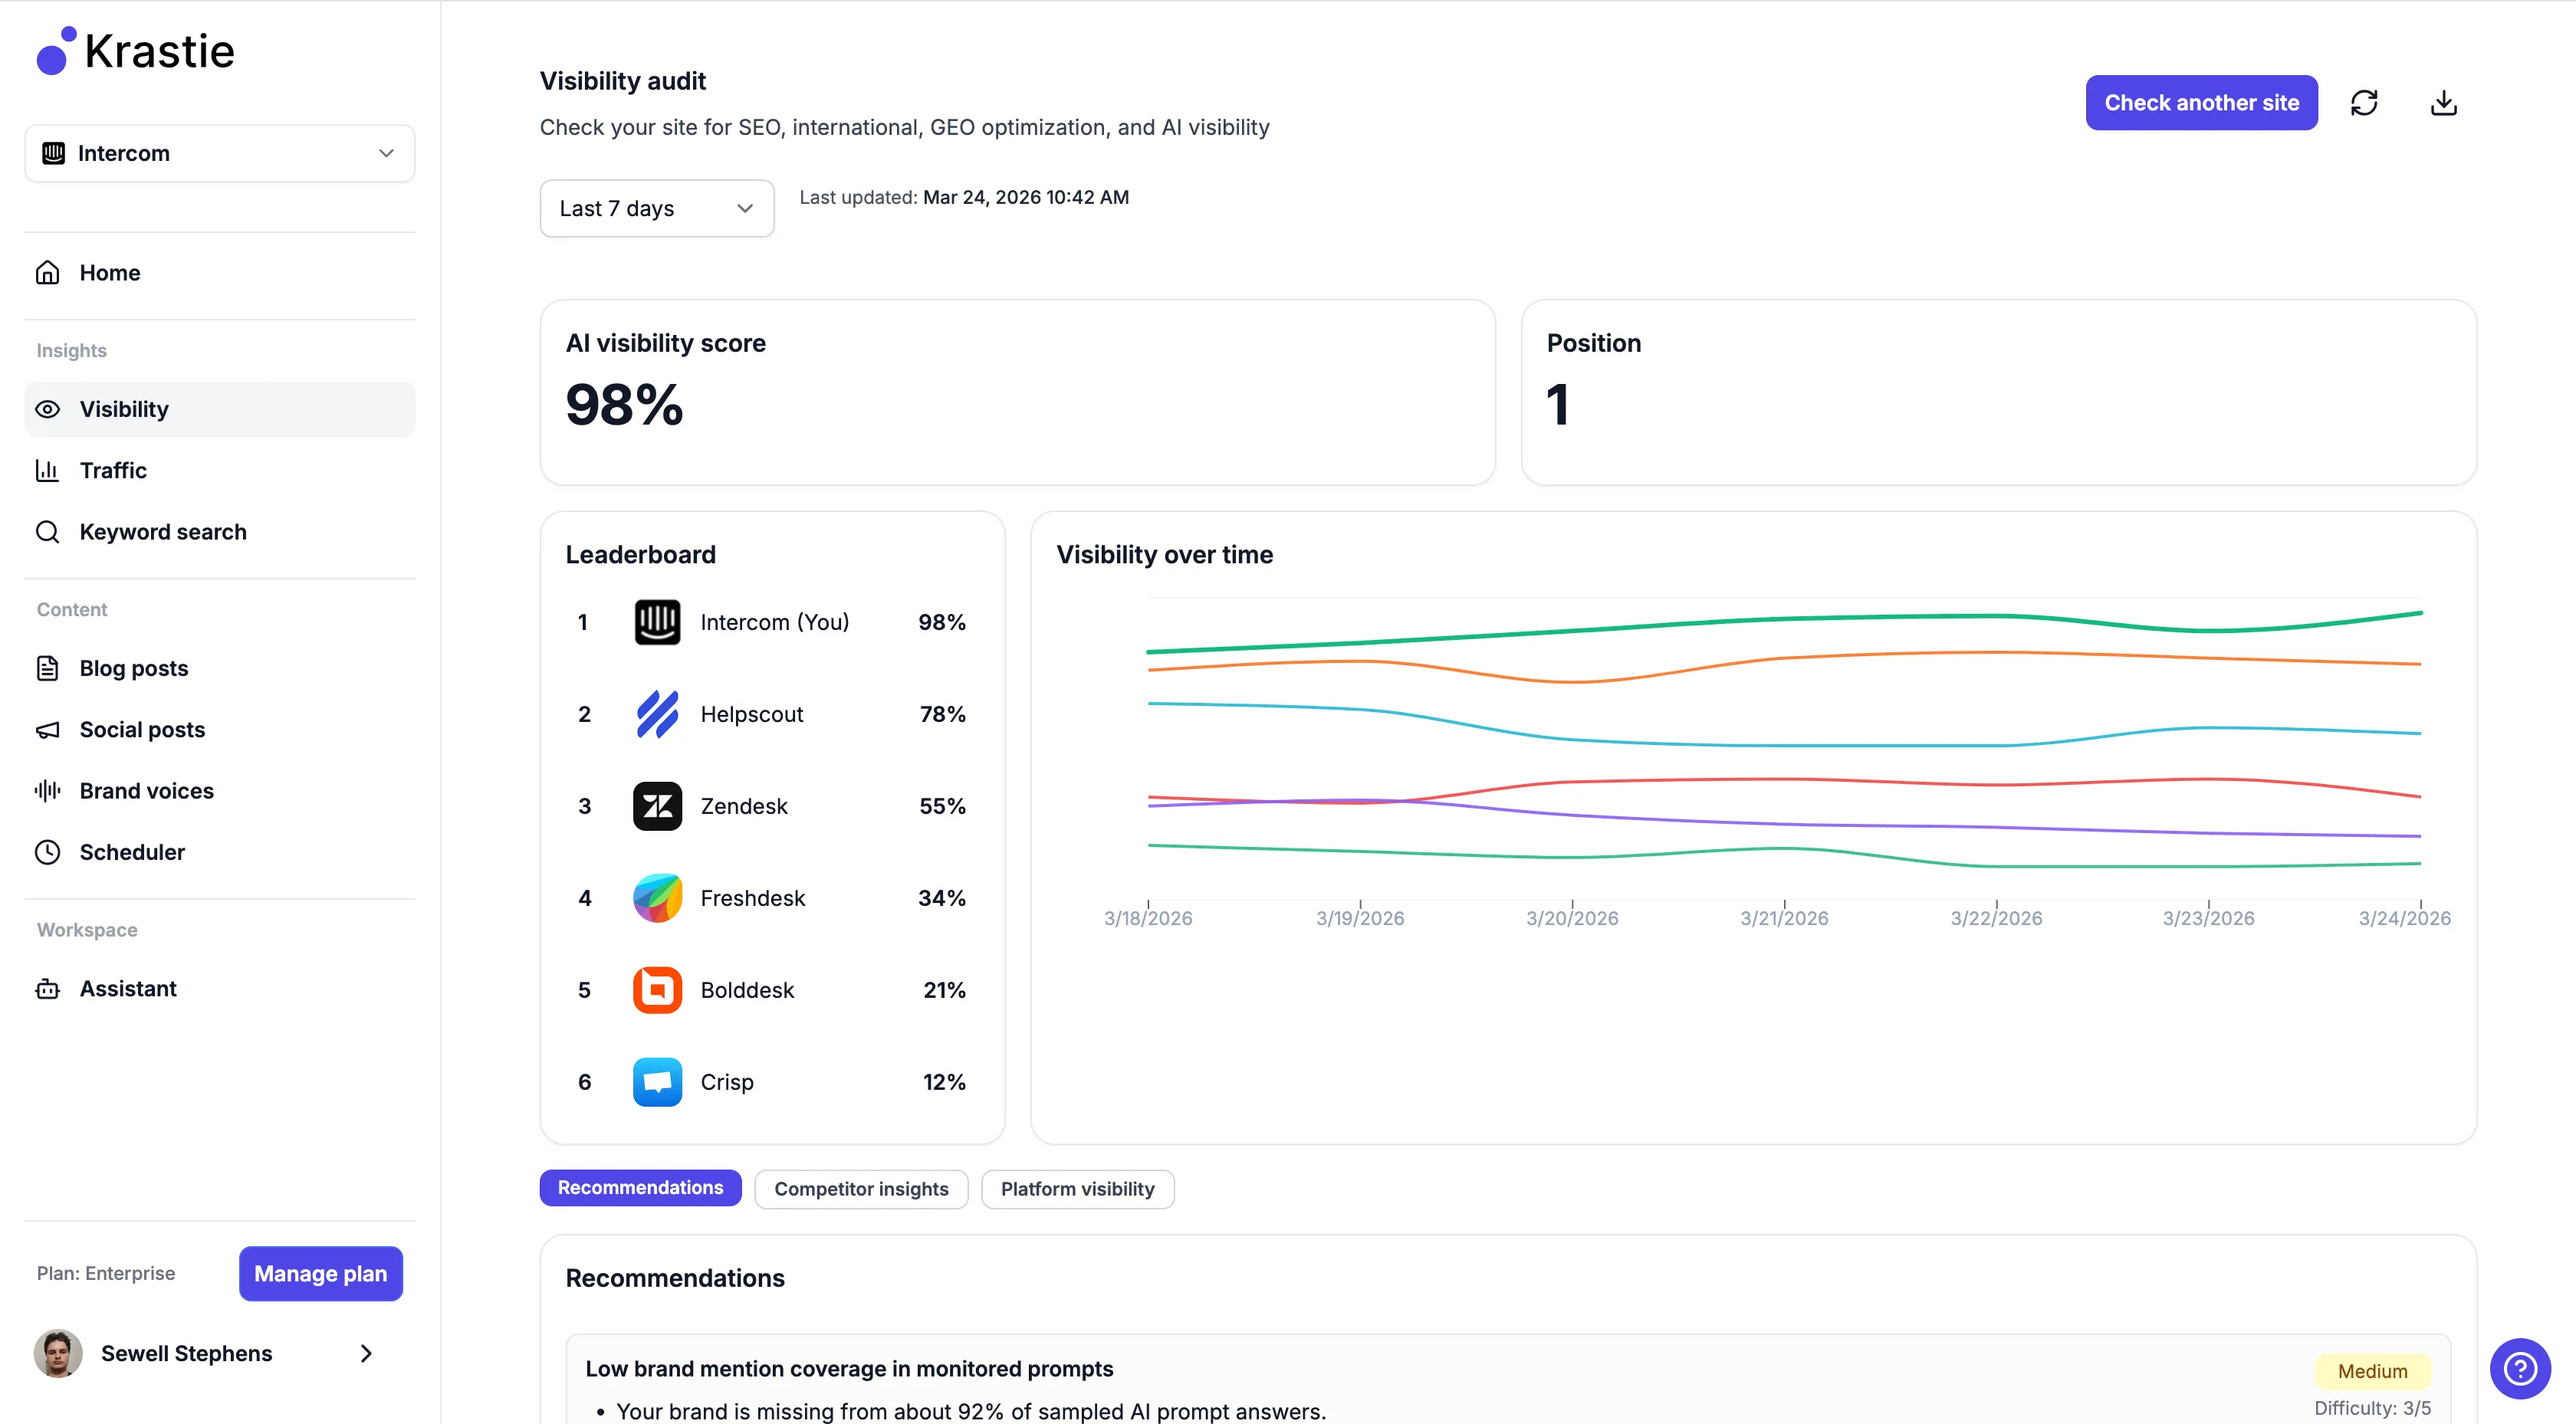Click the Scheduler clock icon

pos(48,852)
